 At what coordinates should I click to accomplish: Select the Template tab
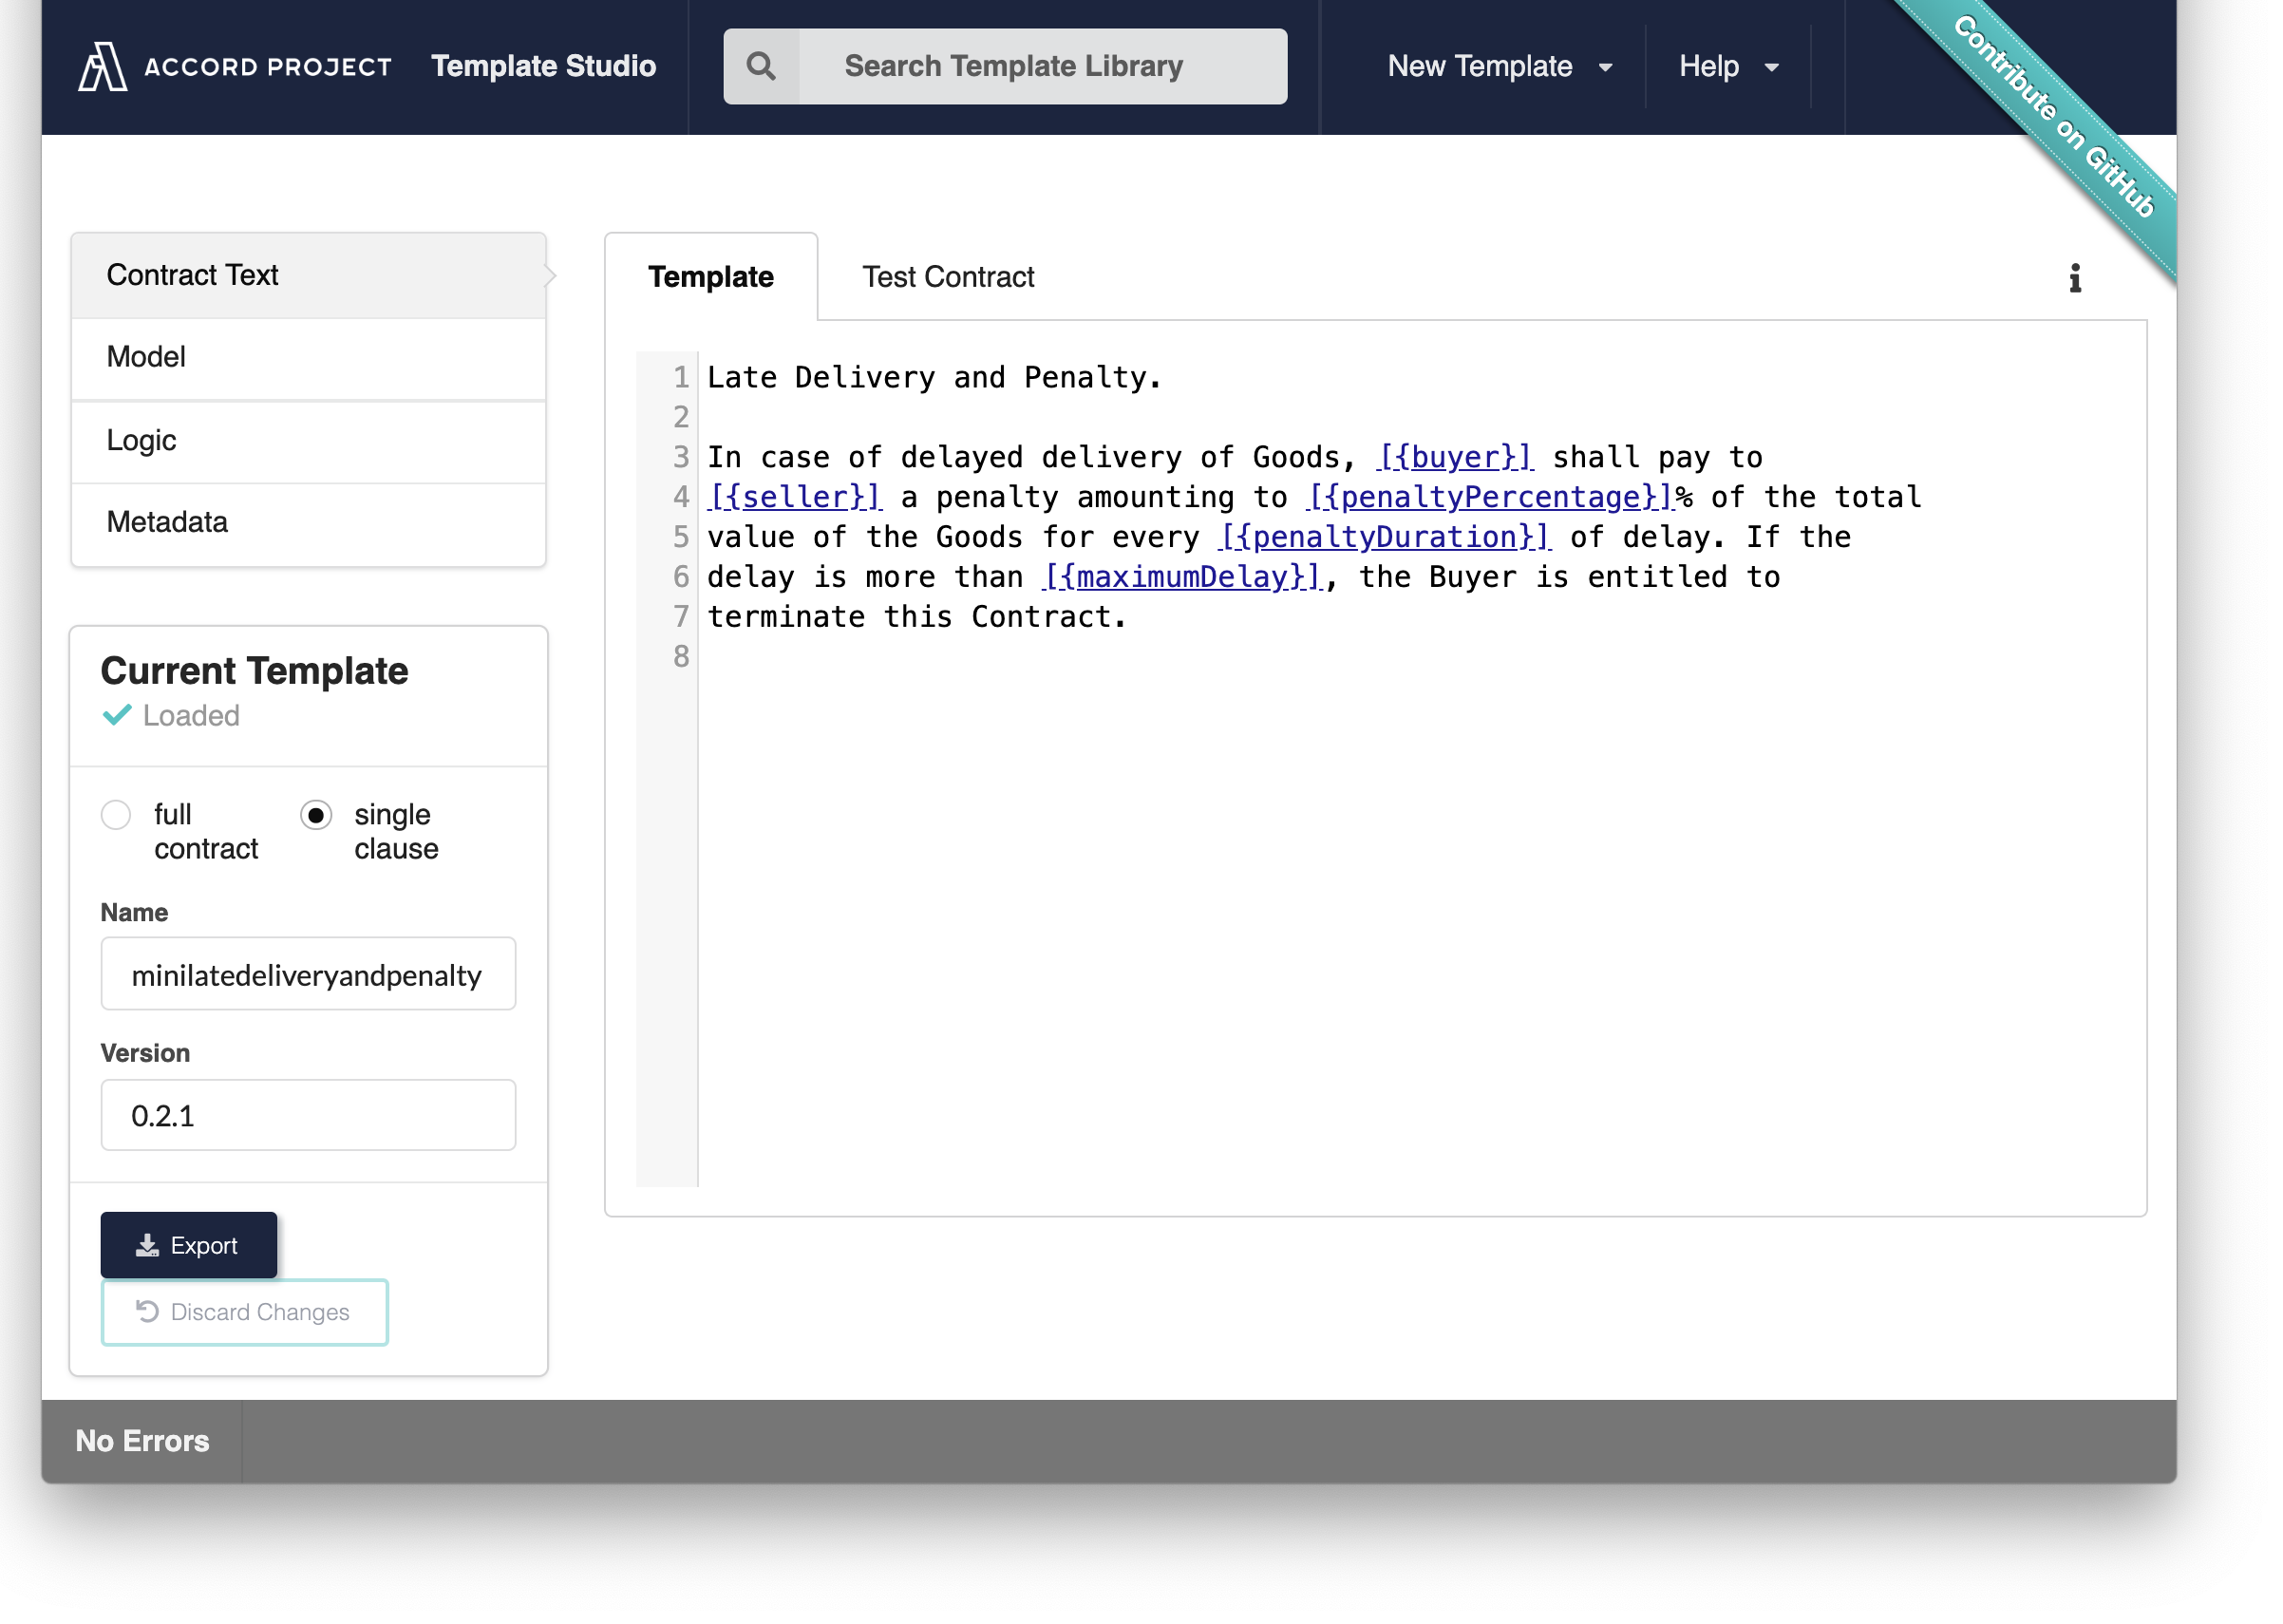coord(710,277)
